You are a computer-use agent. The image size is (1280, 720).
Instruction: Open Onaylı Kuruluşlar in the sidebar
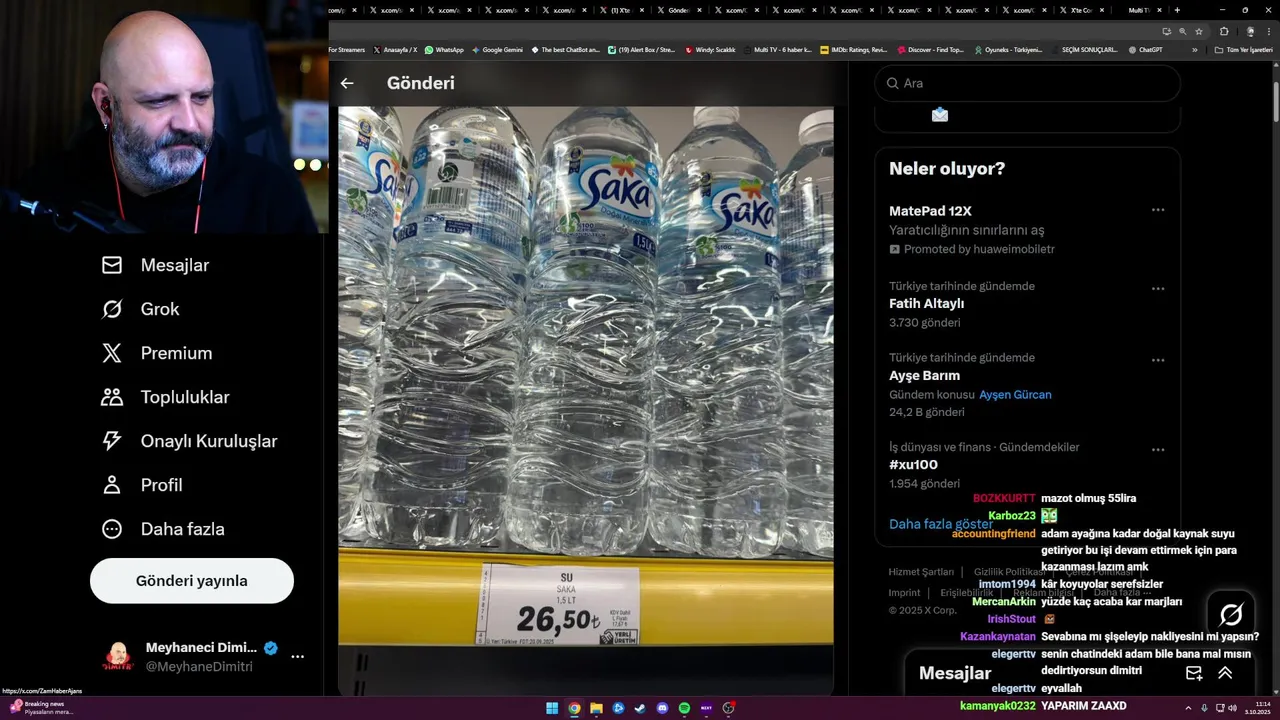(x=189, y=441)
